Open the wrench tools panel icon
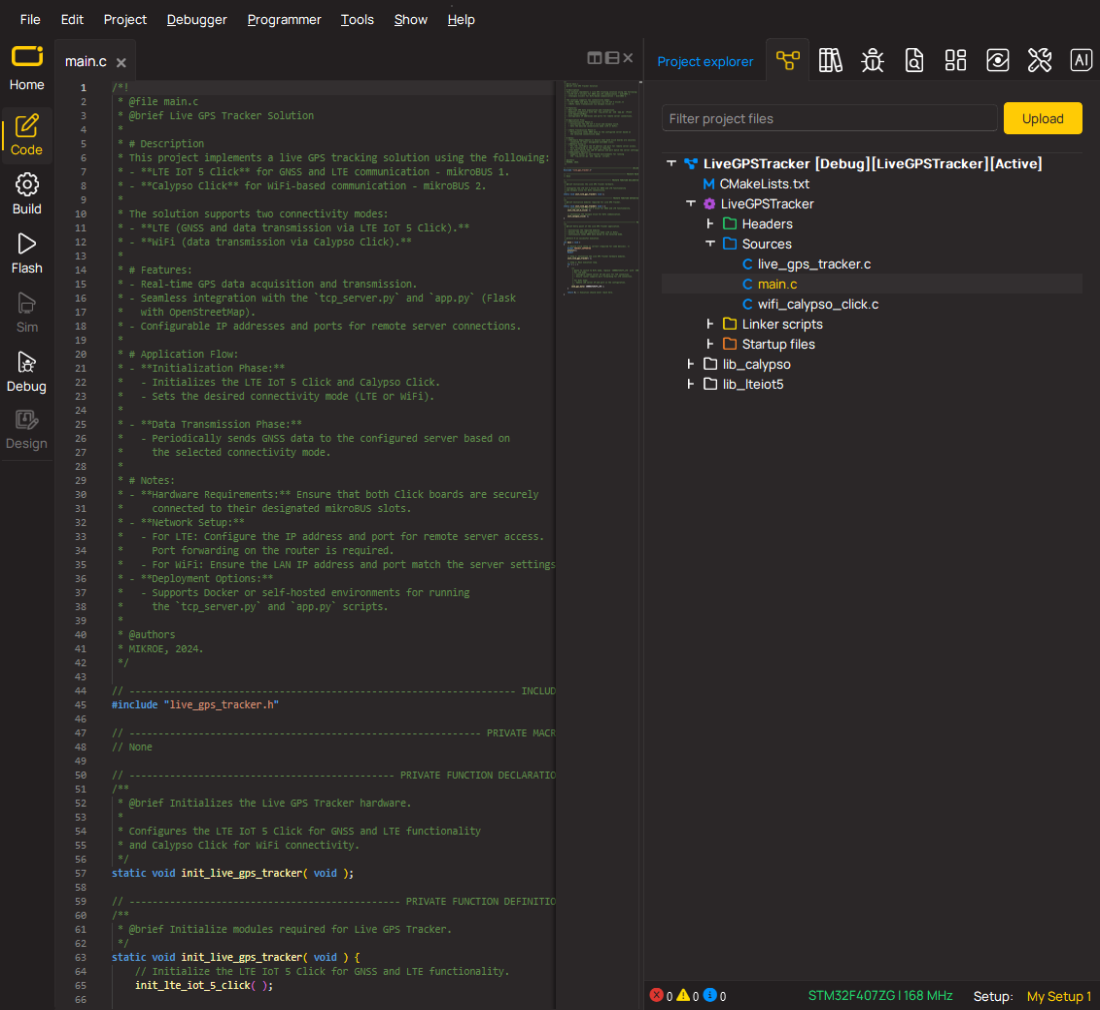The image size is (1100, 1010). (x=1040, y=60)
